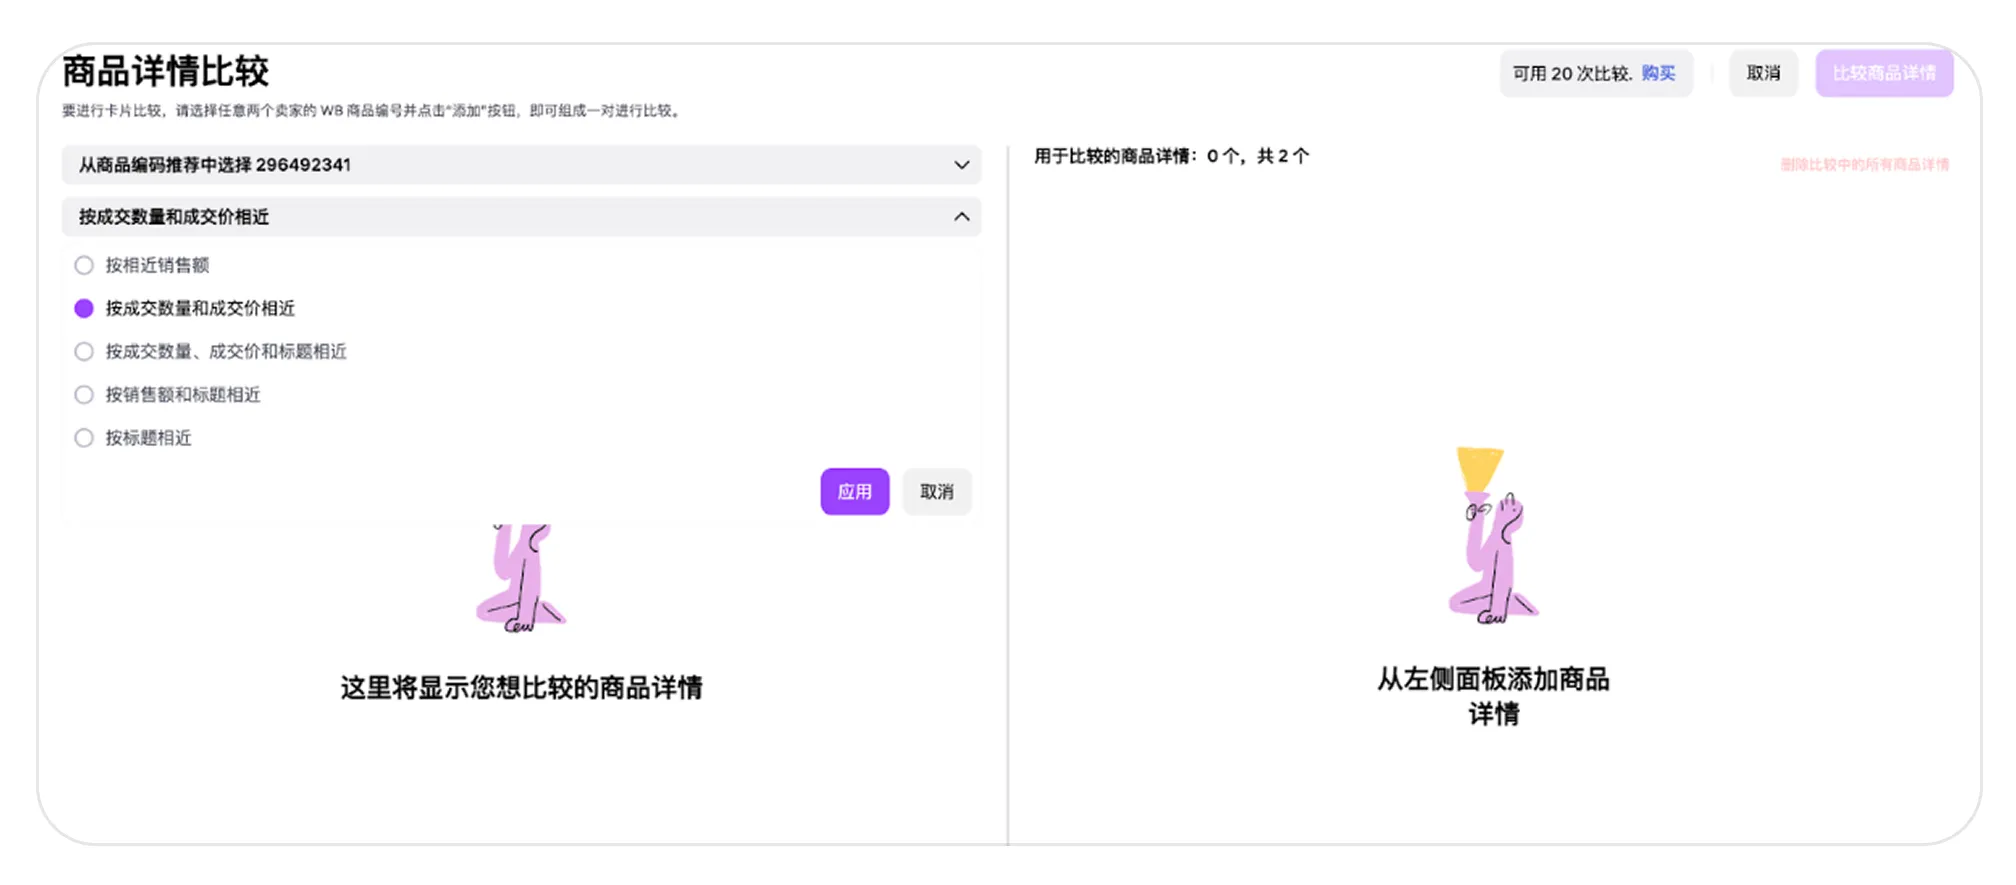
Task: Click the figure holding yellow lamp illustration
Action: pyautogui.click(x=1490, y=537)
